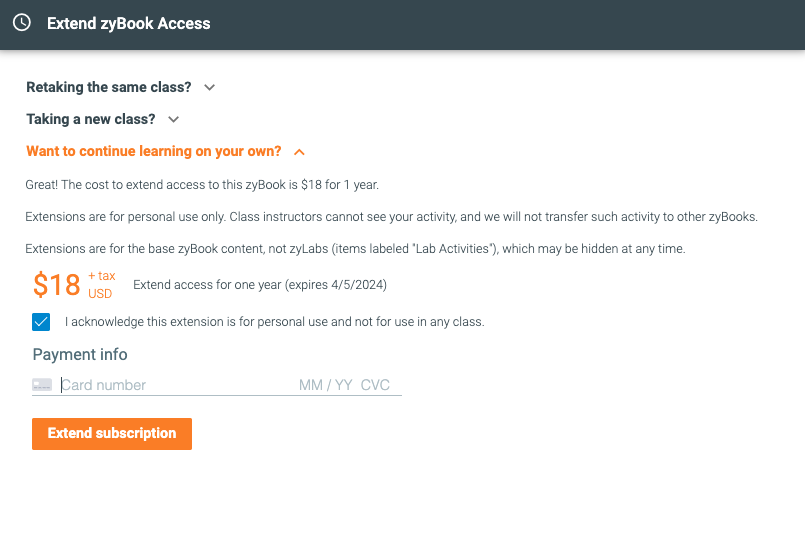Click the CVC field

coord(375,385)
